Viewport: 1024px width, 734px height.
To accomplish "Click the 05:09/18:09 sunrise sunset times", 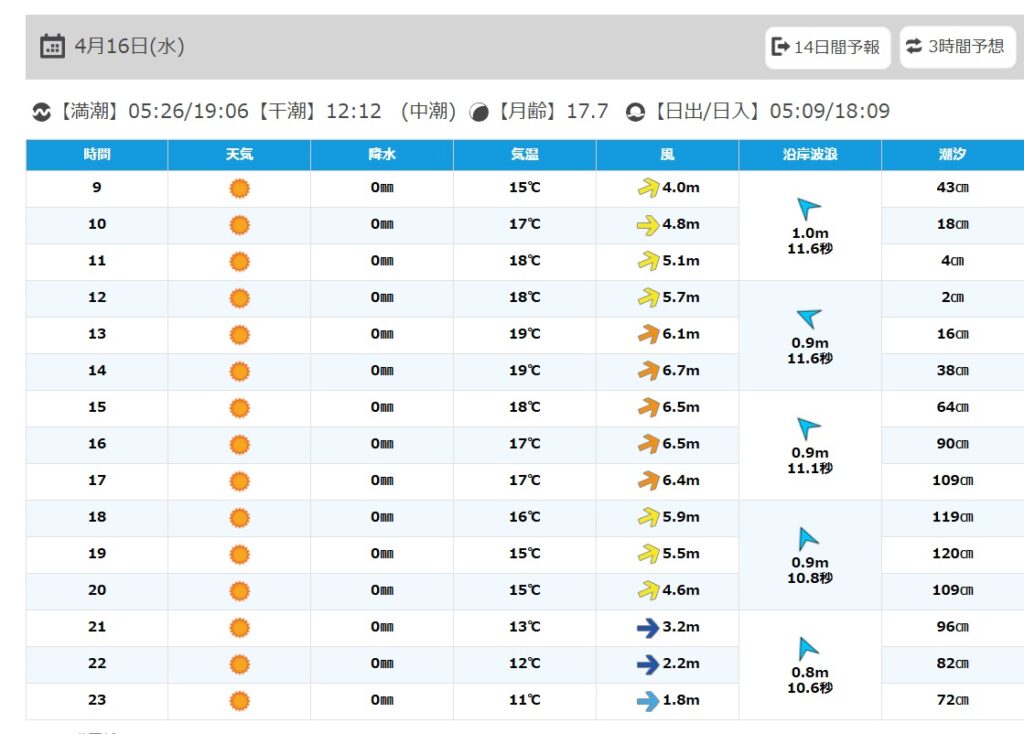I will click(829, 112).
